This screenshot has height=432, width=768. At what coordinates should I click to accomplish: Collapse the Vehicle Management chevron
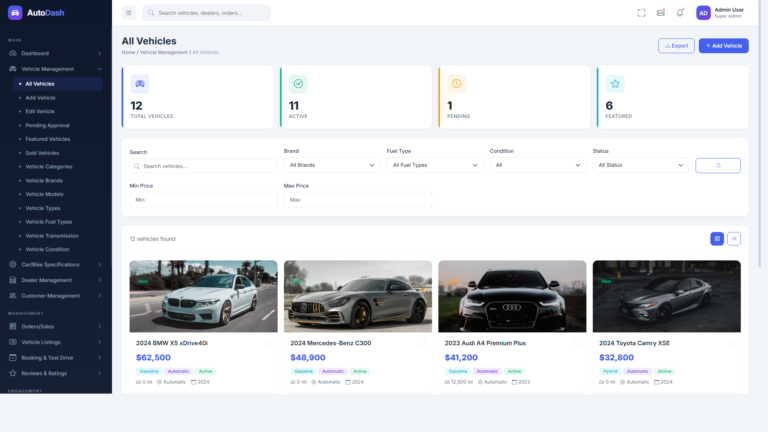pos(99,69)
